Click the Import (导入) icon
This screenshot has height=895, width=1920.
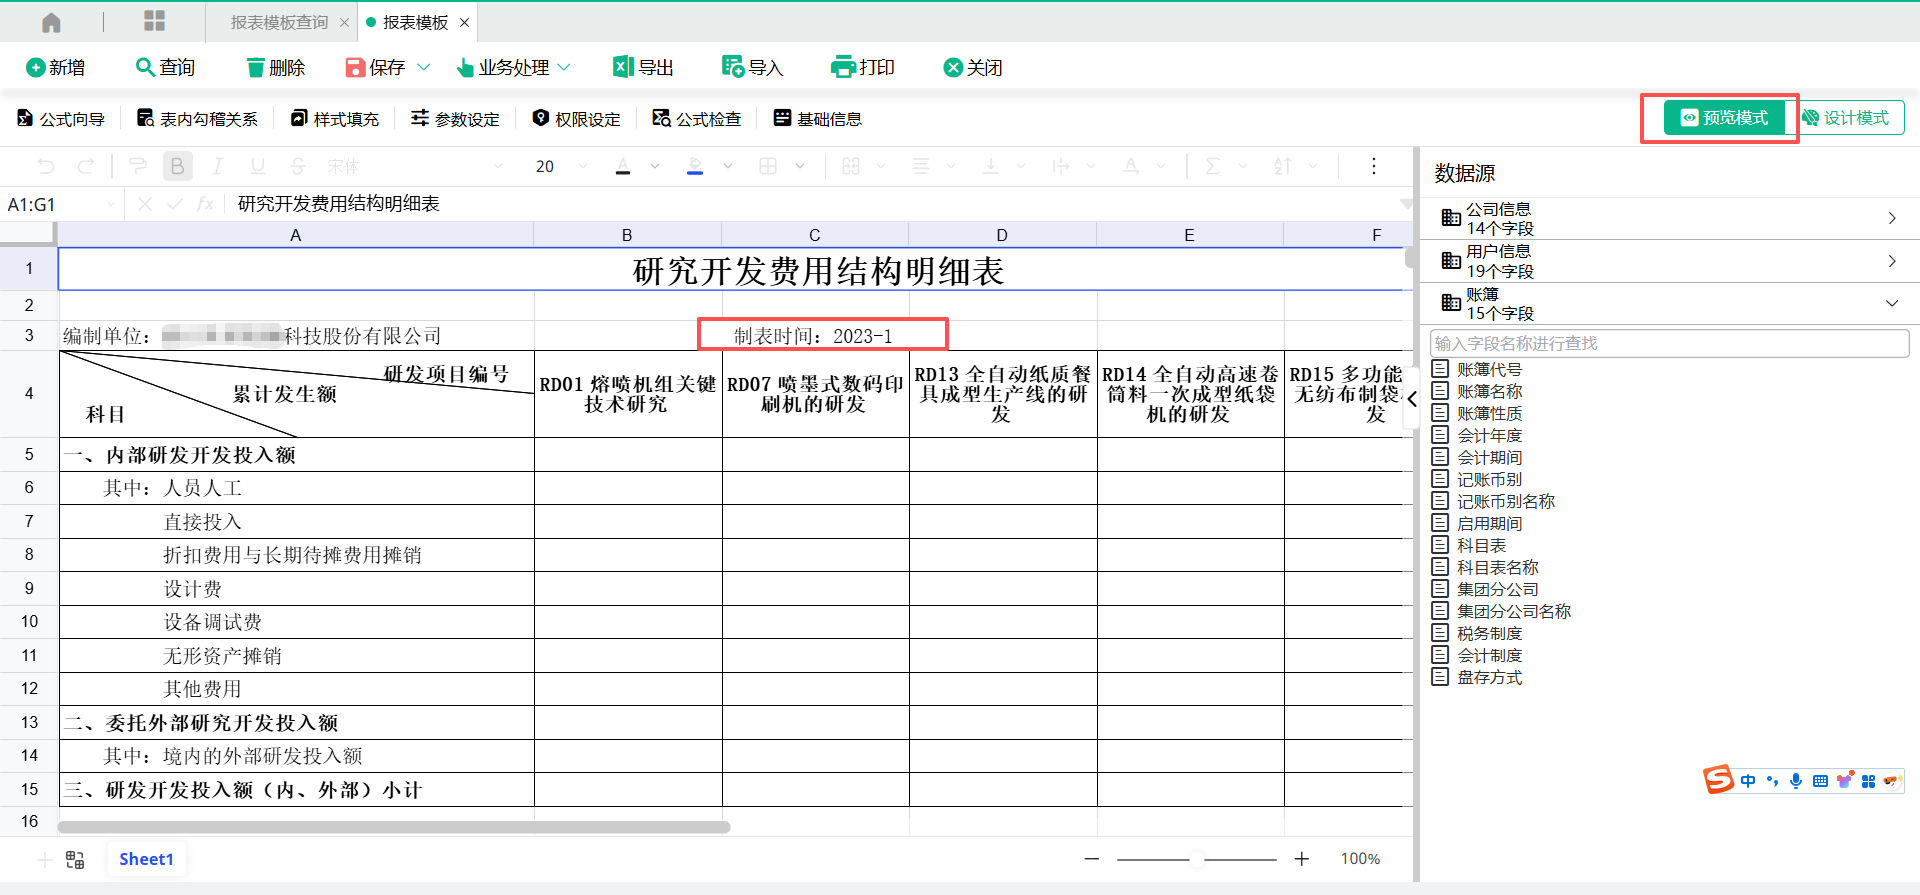733,67
